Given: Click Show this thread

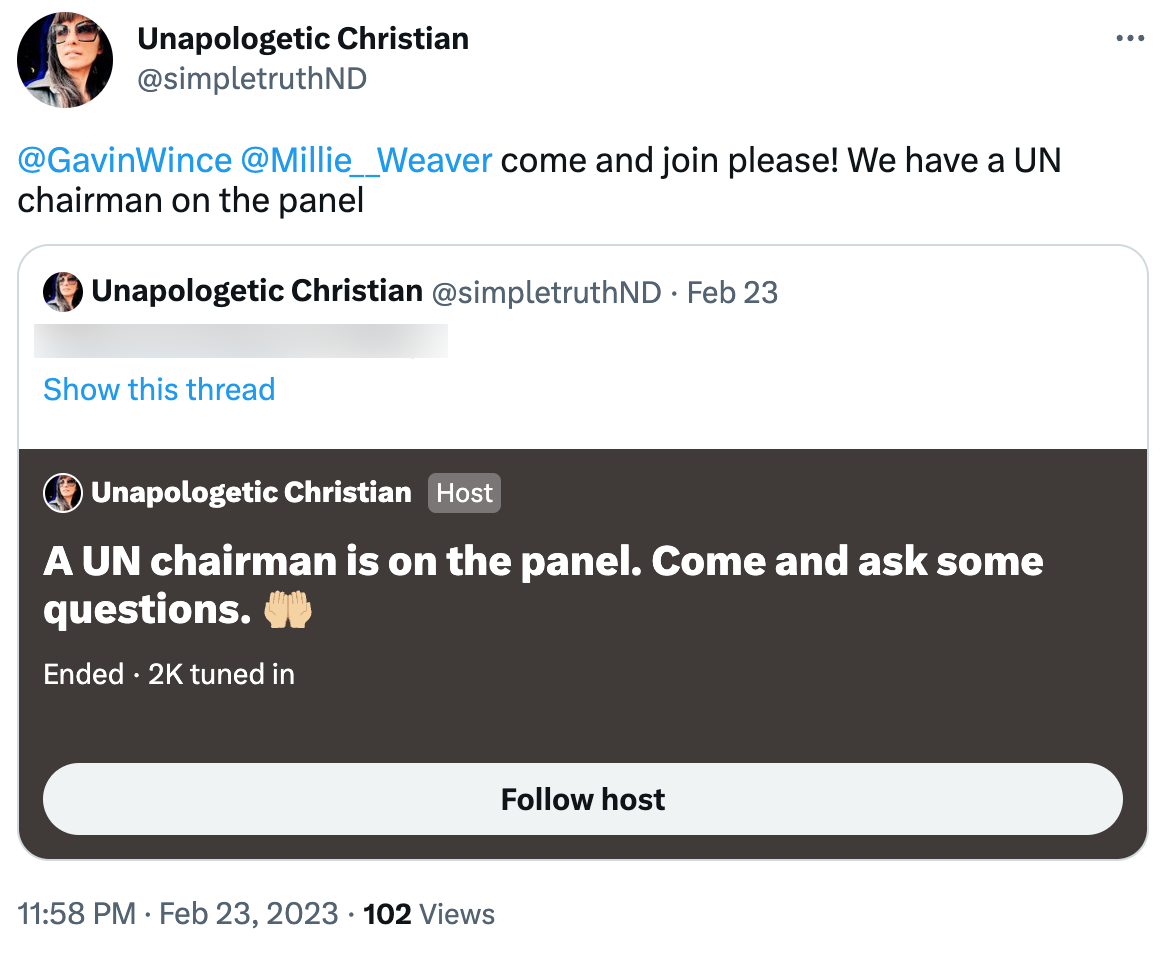Looking at the screenshot, I should [x=159, y=390].
